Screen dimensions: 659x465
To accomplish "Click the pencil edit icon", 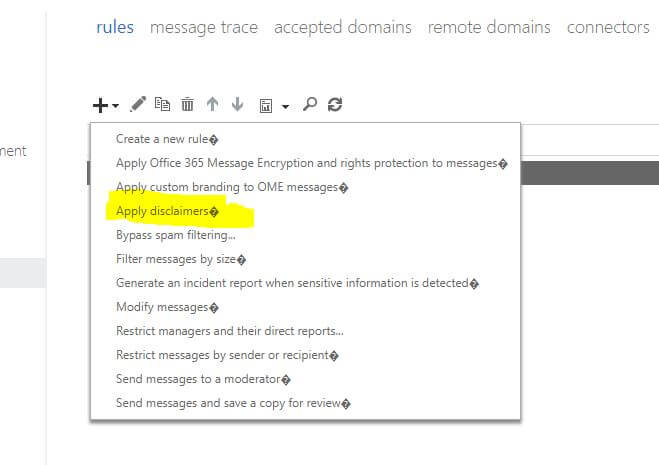I will tap(138, 104).
